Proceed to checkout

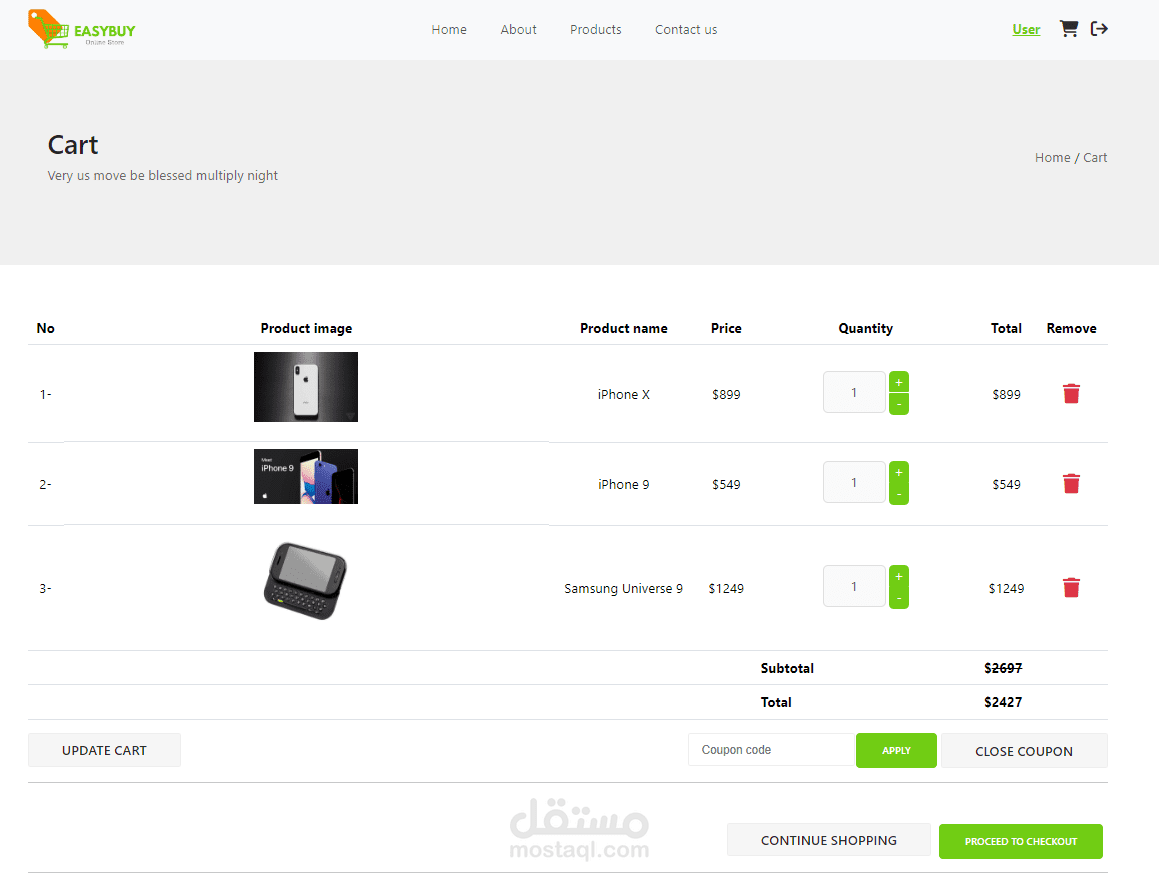click(x=1021, y=841)
